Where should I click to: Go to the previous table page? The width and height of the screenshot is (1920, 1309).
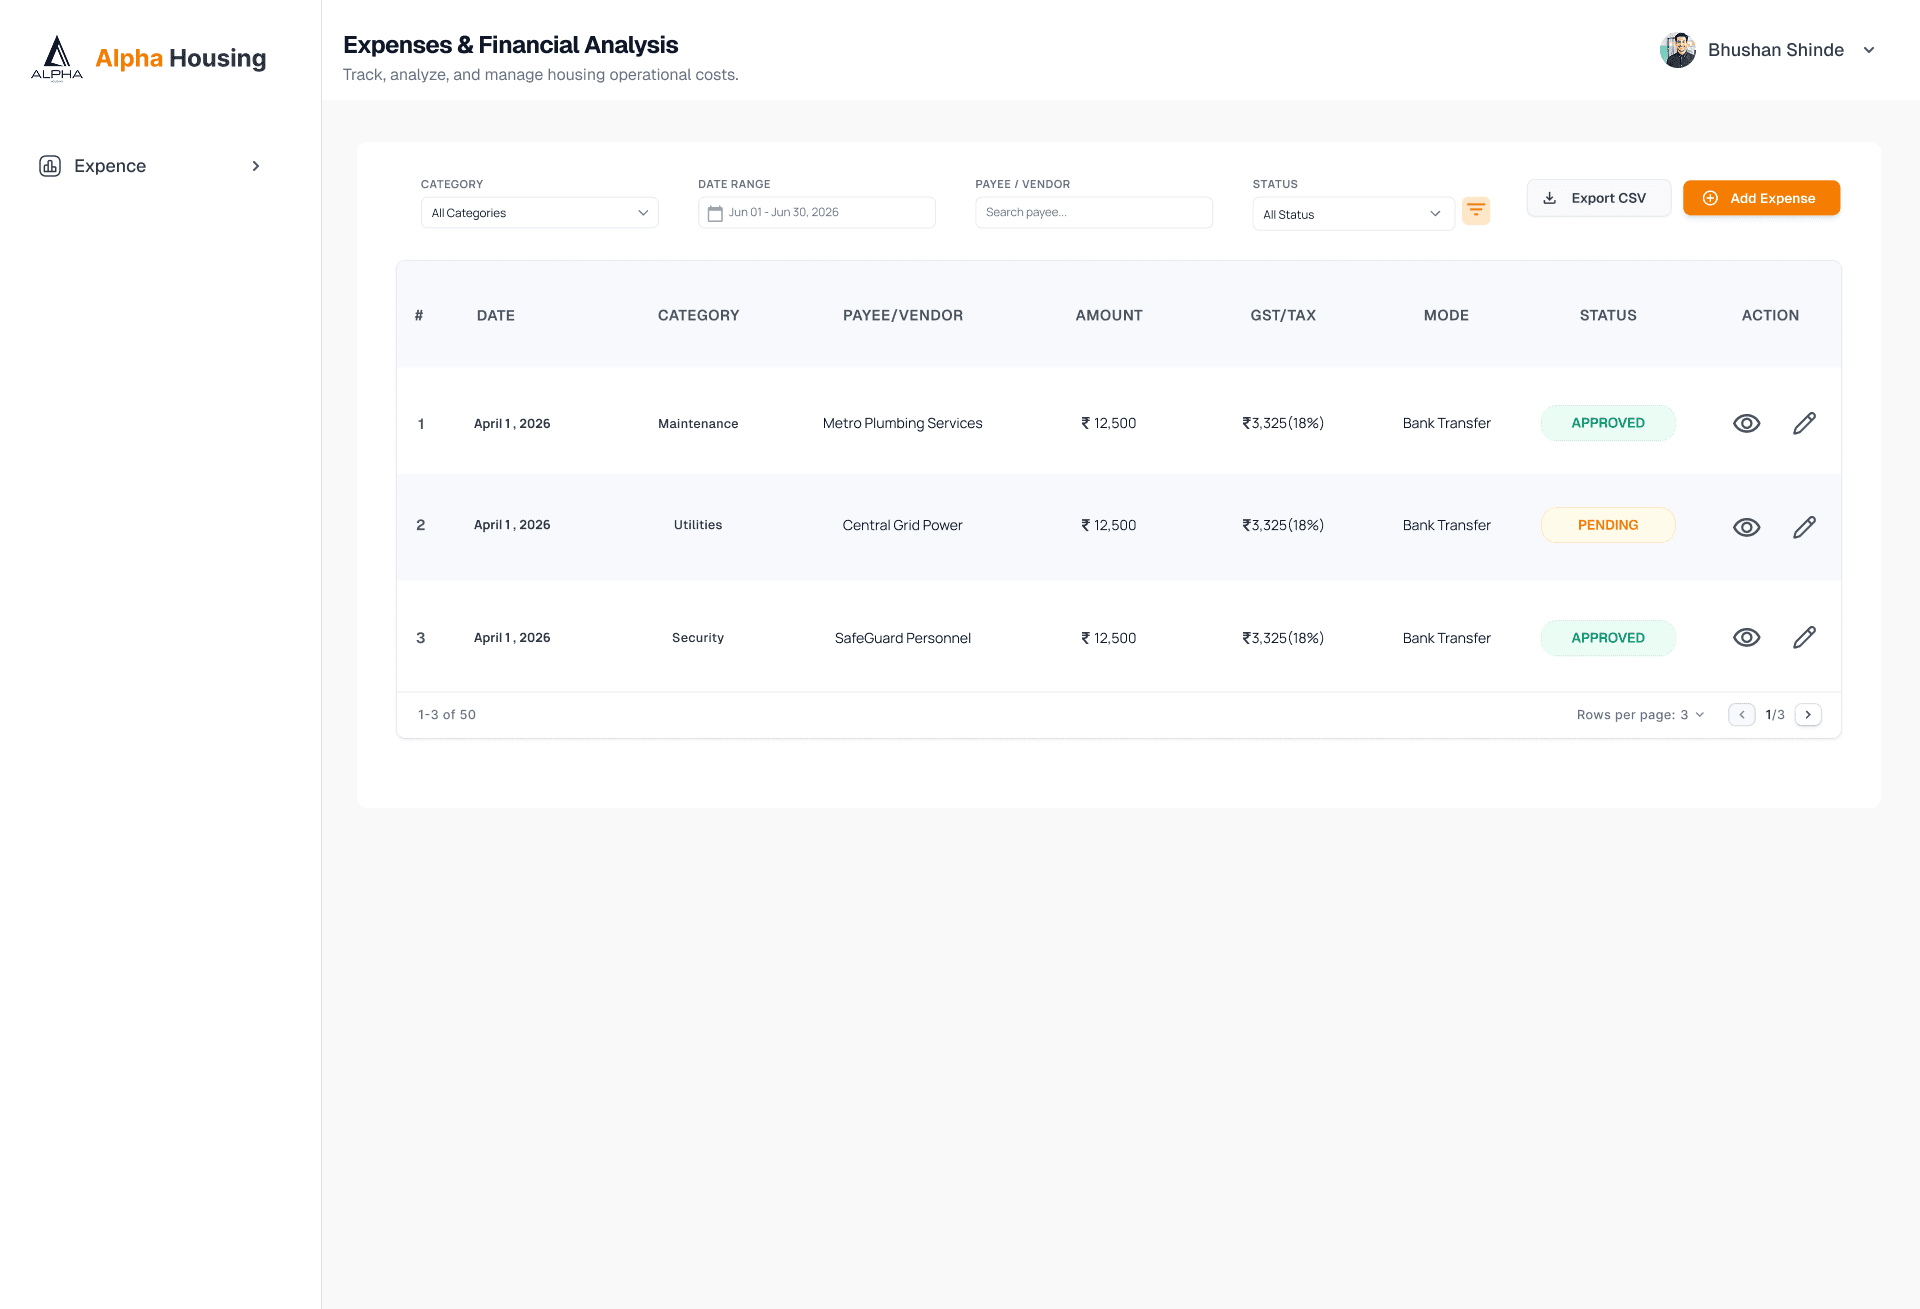click(x=1741, y=714)
